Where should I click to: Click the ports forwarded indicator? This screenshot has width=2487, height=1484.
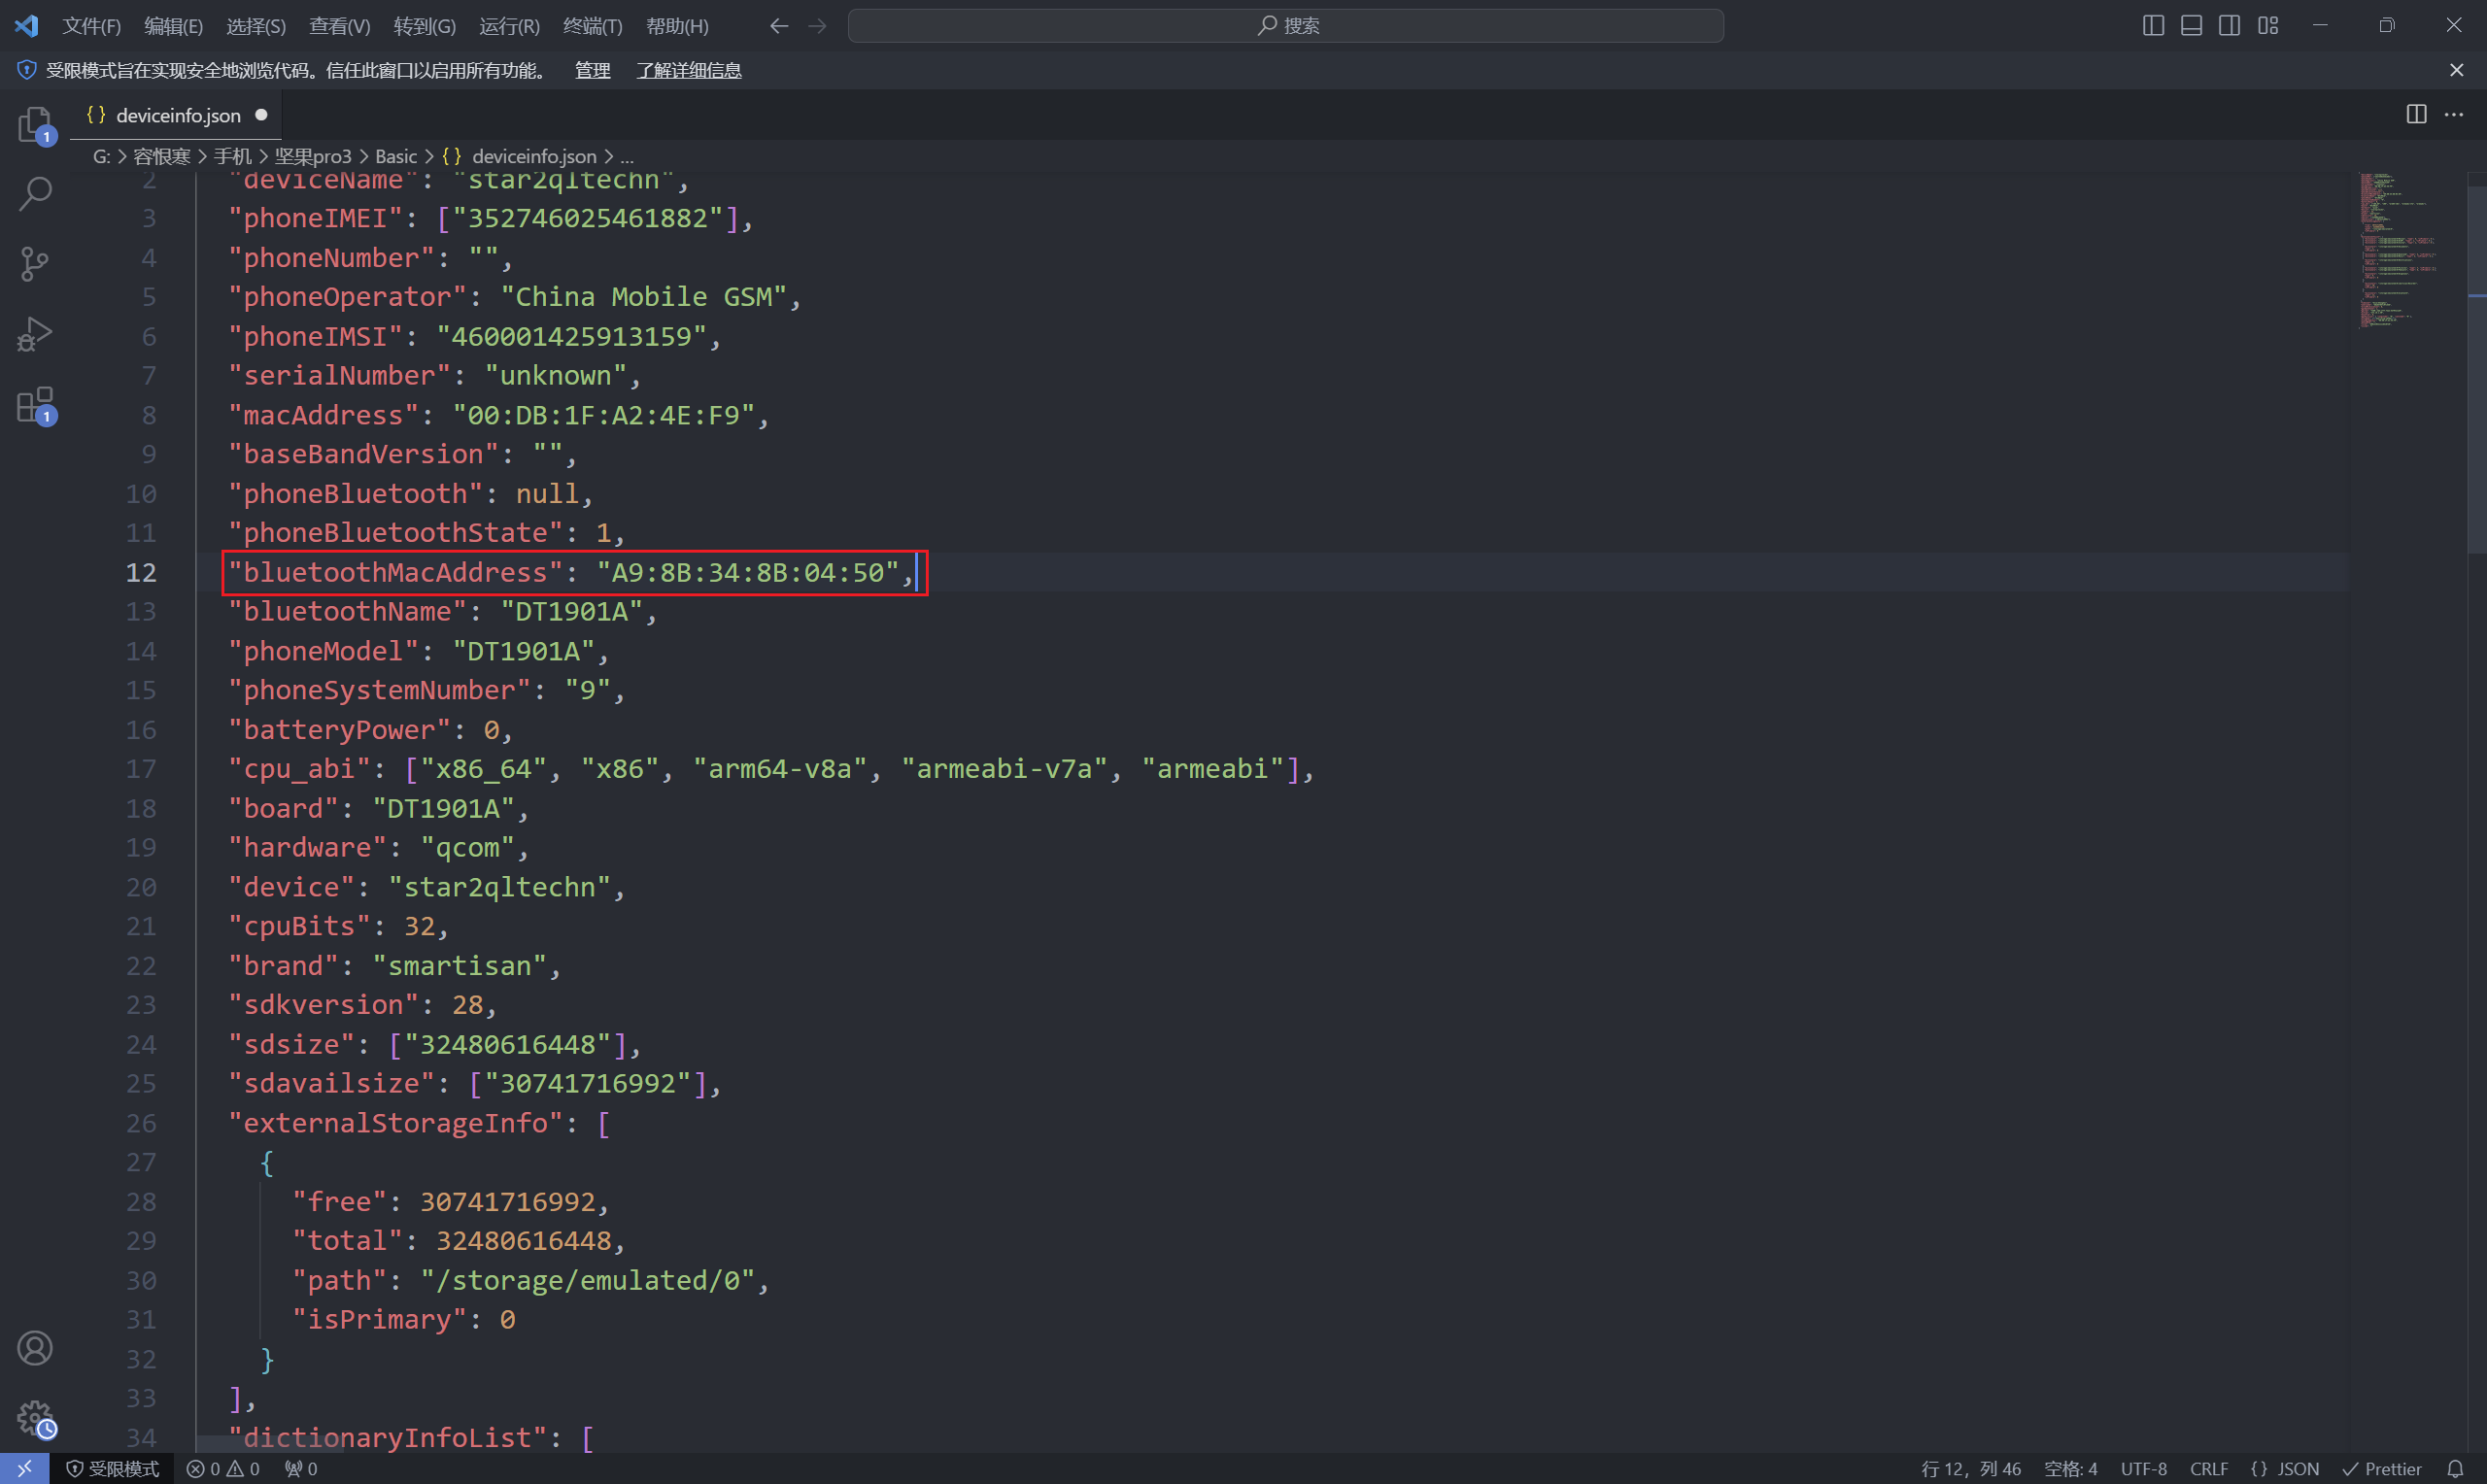coord(301,1468)
